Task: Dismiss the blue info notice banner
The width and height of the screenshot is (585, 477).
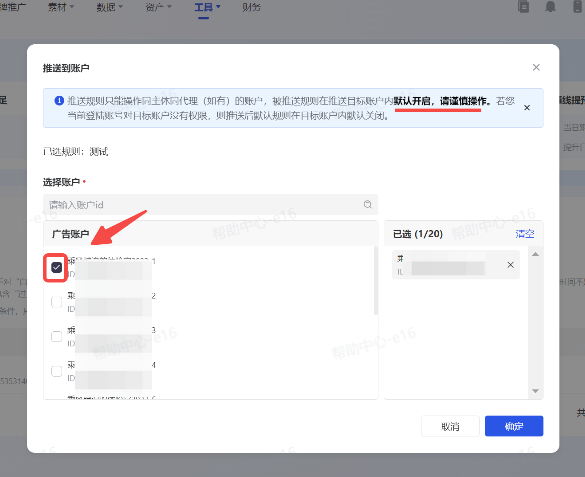Action: [527, 108]
